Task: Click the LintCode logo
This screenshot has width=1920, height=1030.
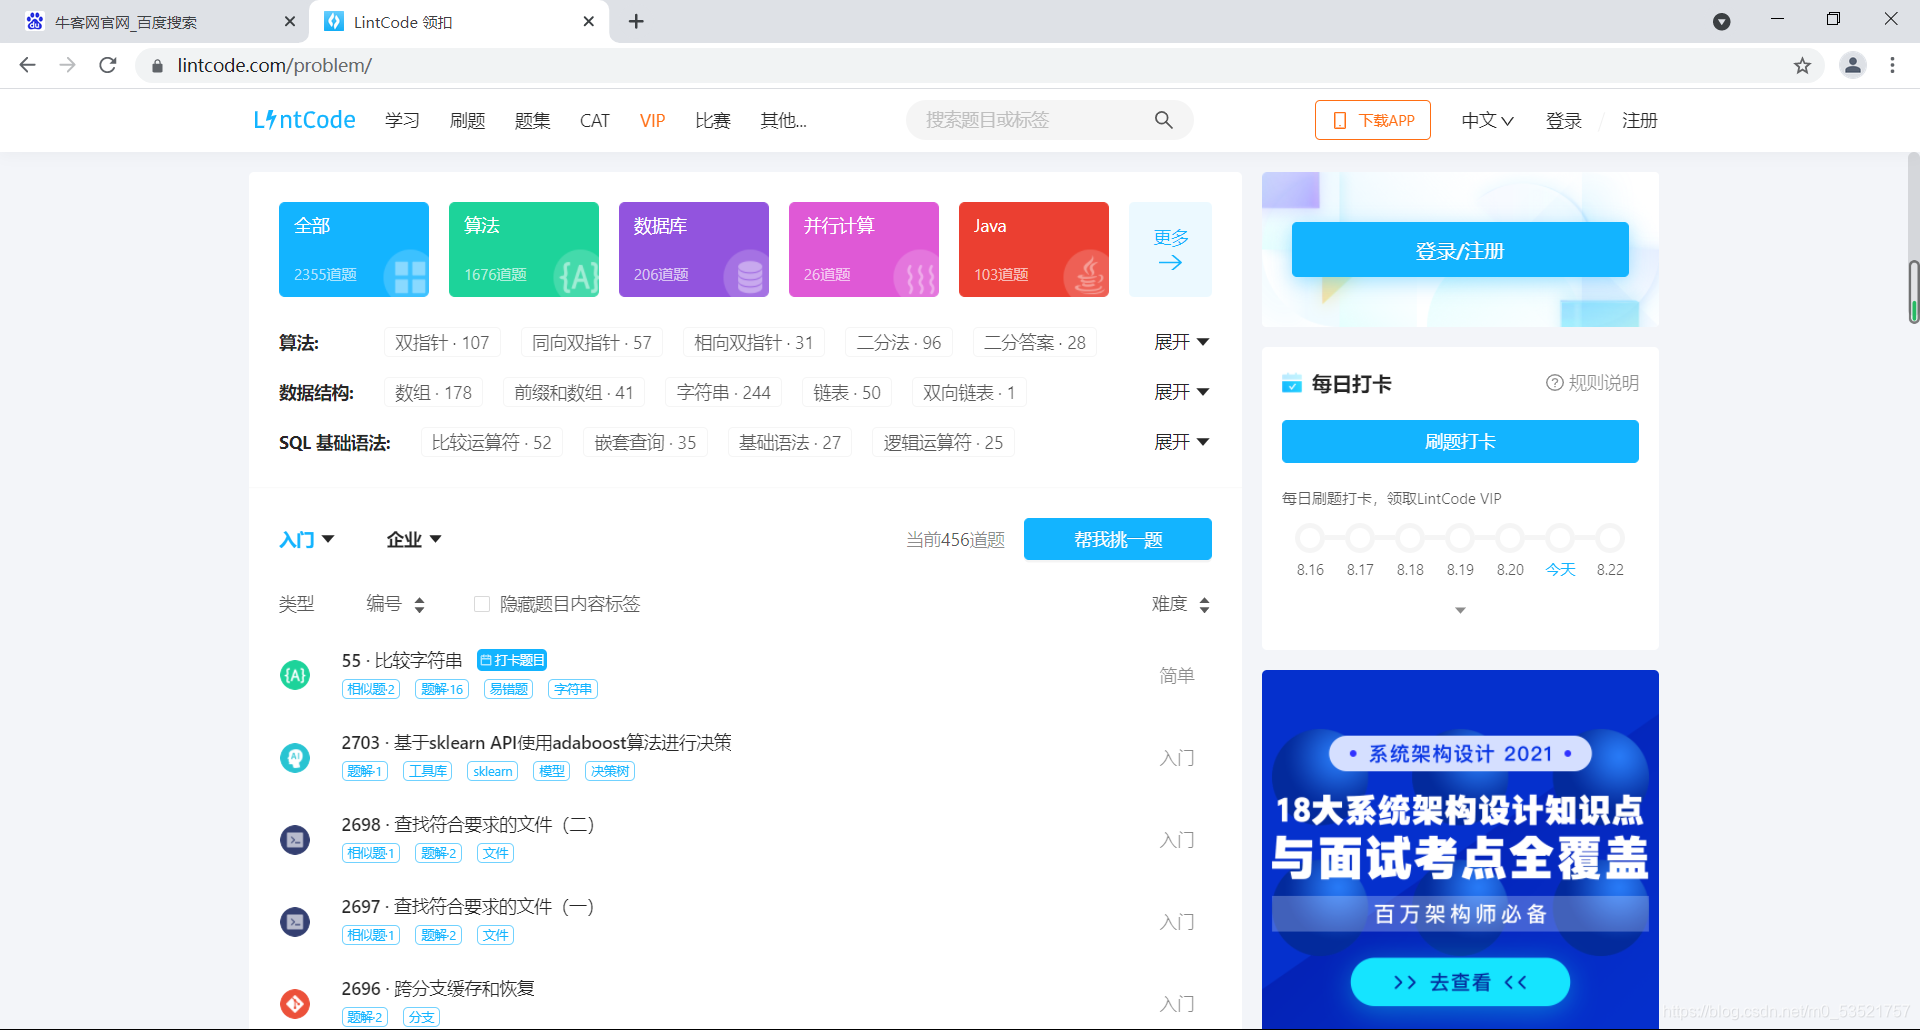Action: (x=304, y=120)
